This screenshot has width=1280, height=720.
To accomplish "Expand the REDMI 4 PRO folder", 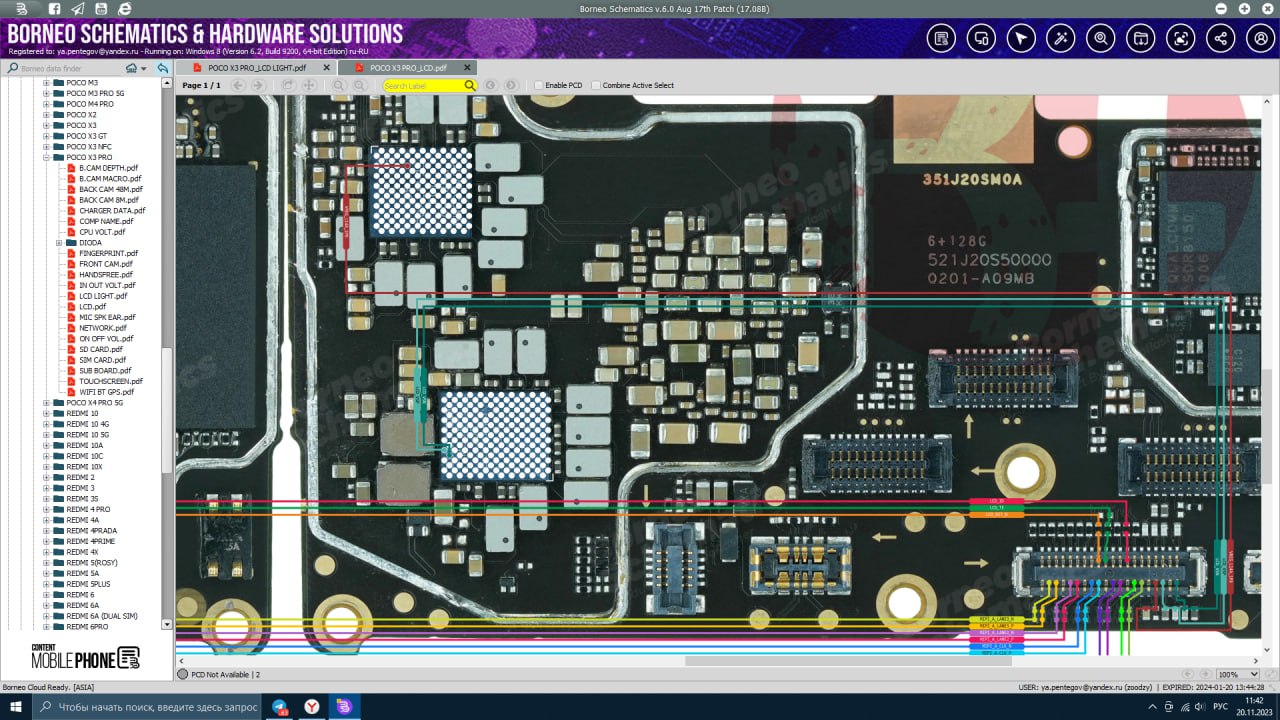I will coord(46,509).
